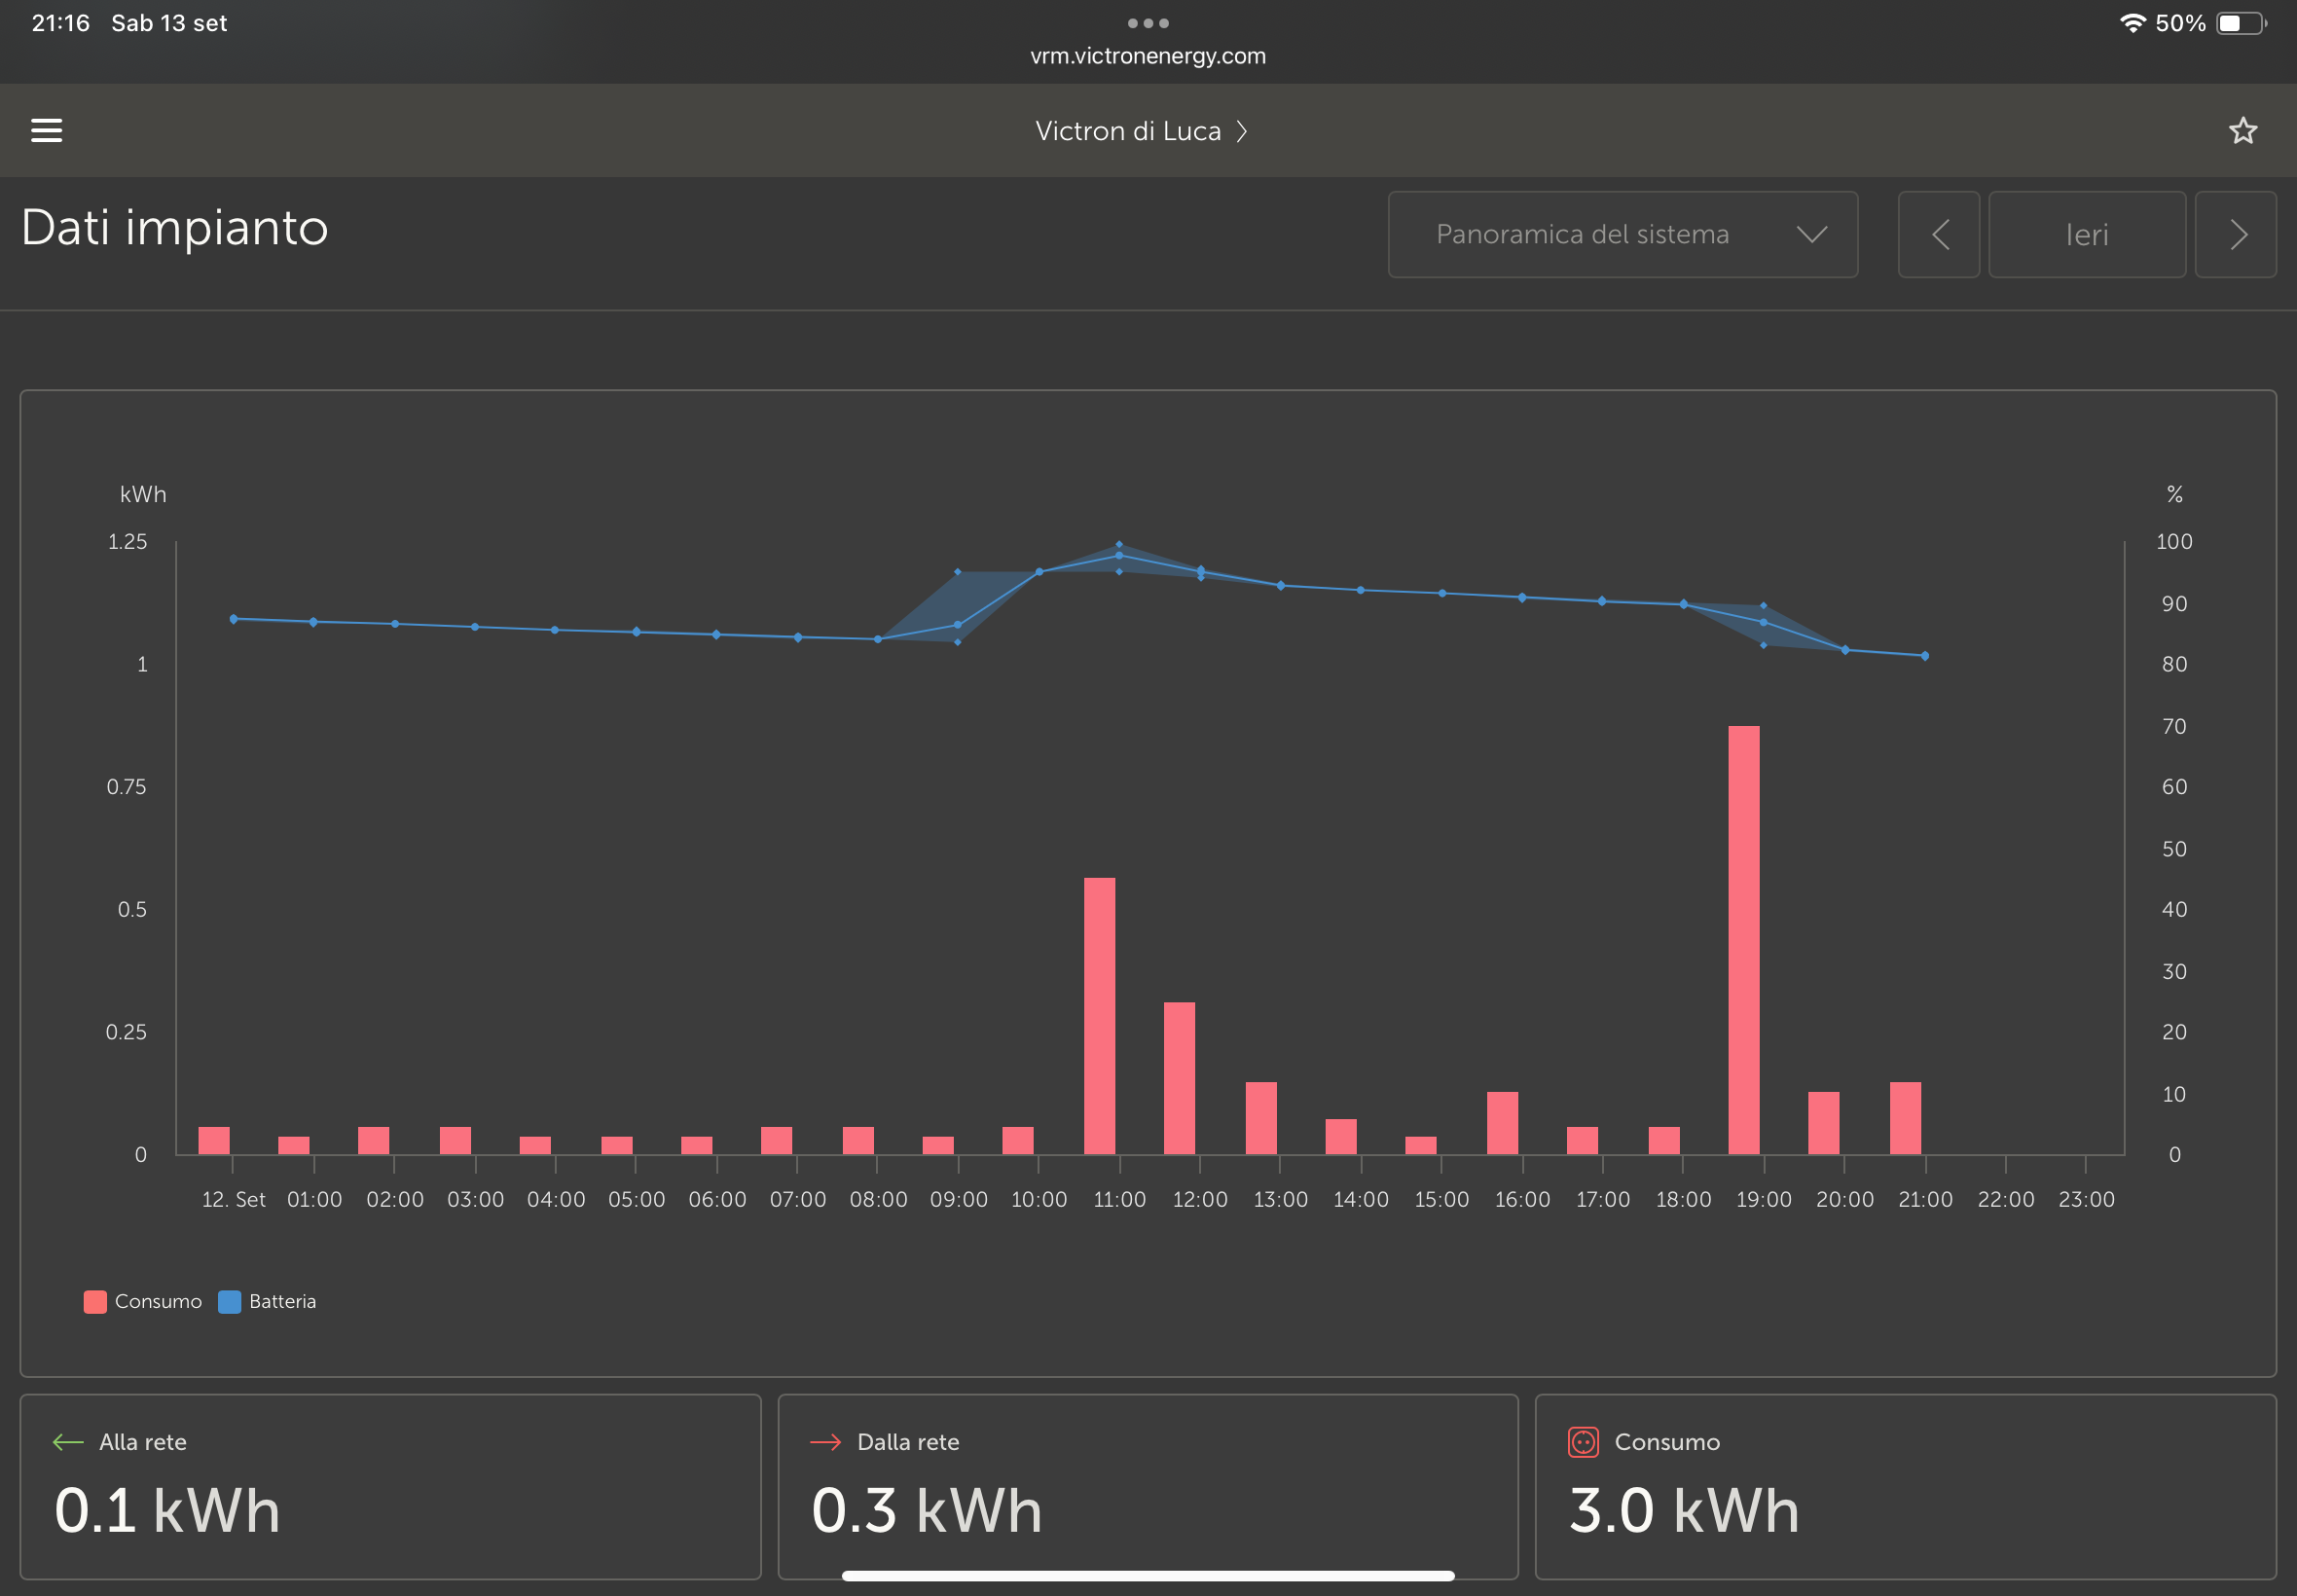The image size is (2297, 1596).
Task: Click the dropdown chevron beside Panoramica del sistema
Action: tap(1811, 235)
